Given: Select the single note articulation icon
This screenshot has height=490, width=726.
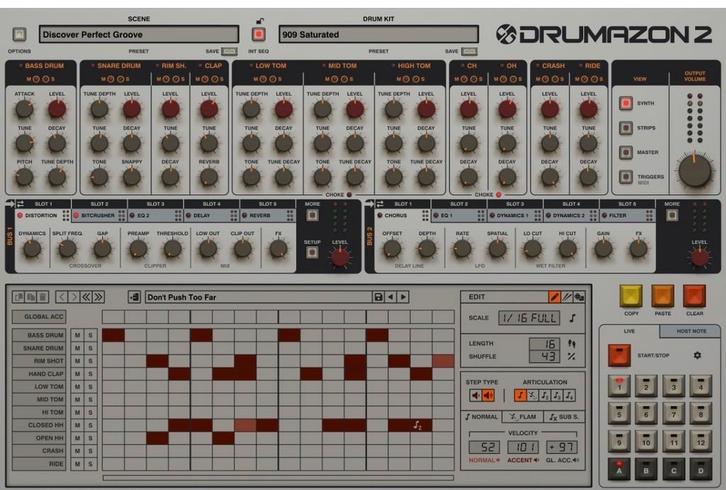Looking at the screenshot, I should 520,395.
